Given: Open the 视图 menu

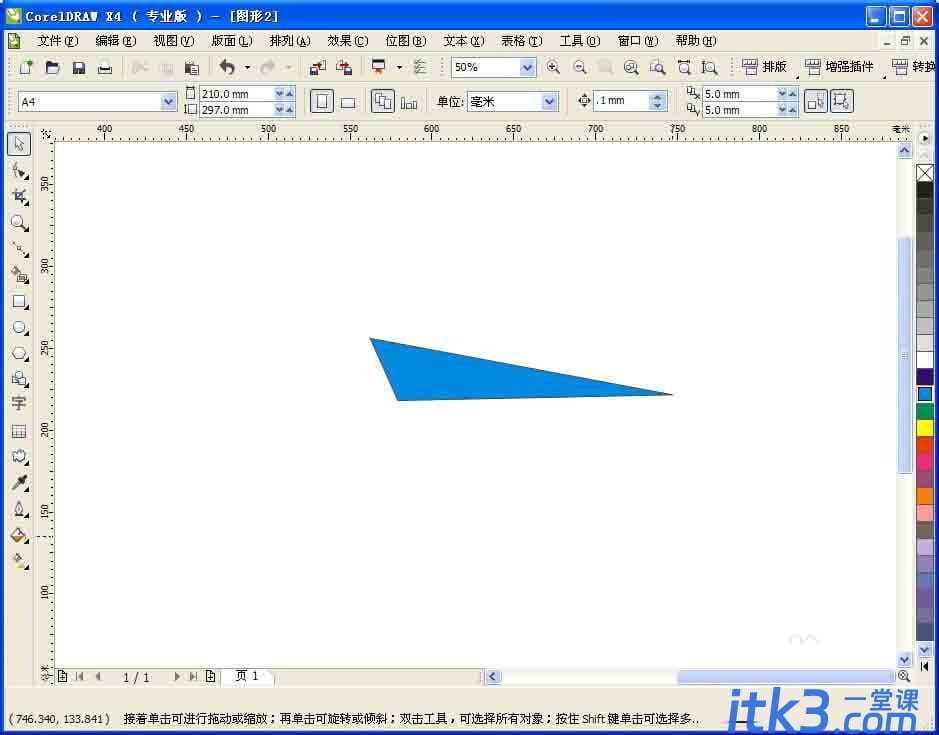Looking at the screenshot, I should point(174,41).
